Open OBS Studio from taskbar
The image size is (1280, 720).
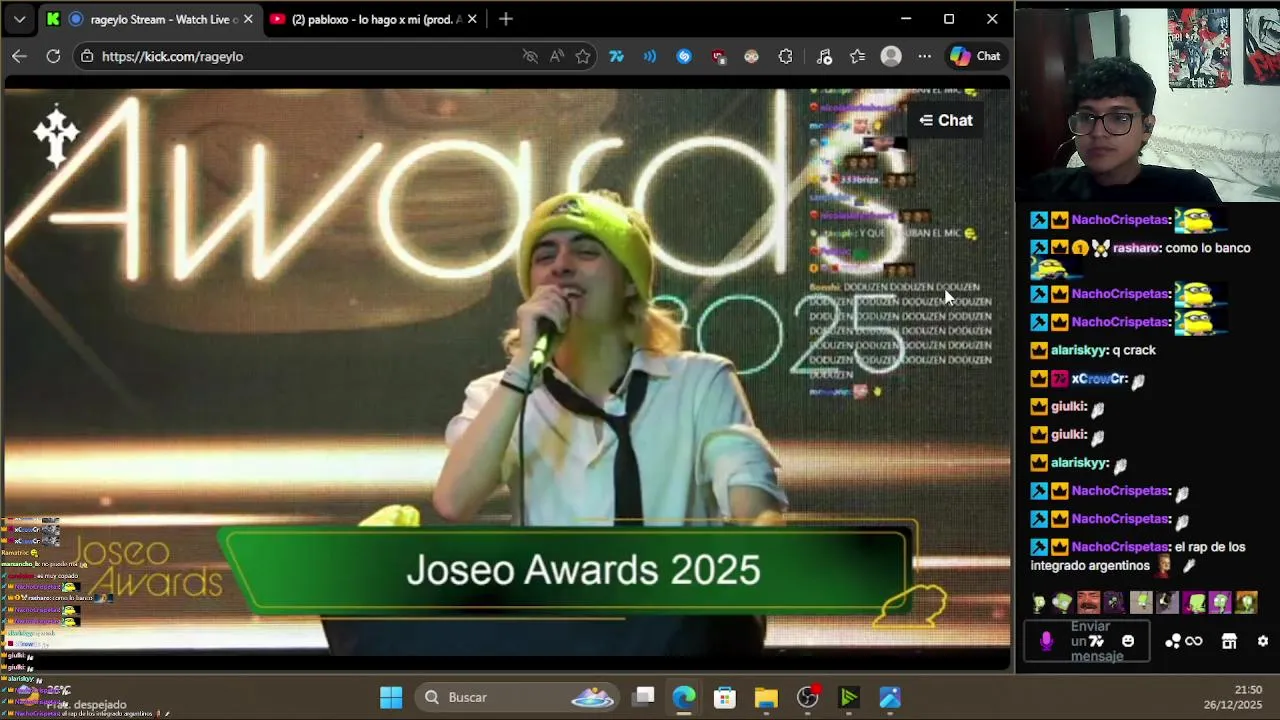click(x=808, y=697)
